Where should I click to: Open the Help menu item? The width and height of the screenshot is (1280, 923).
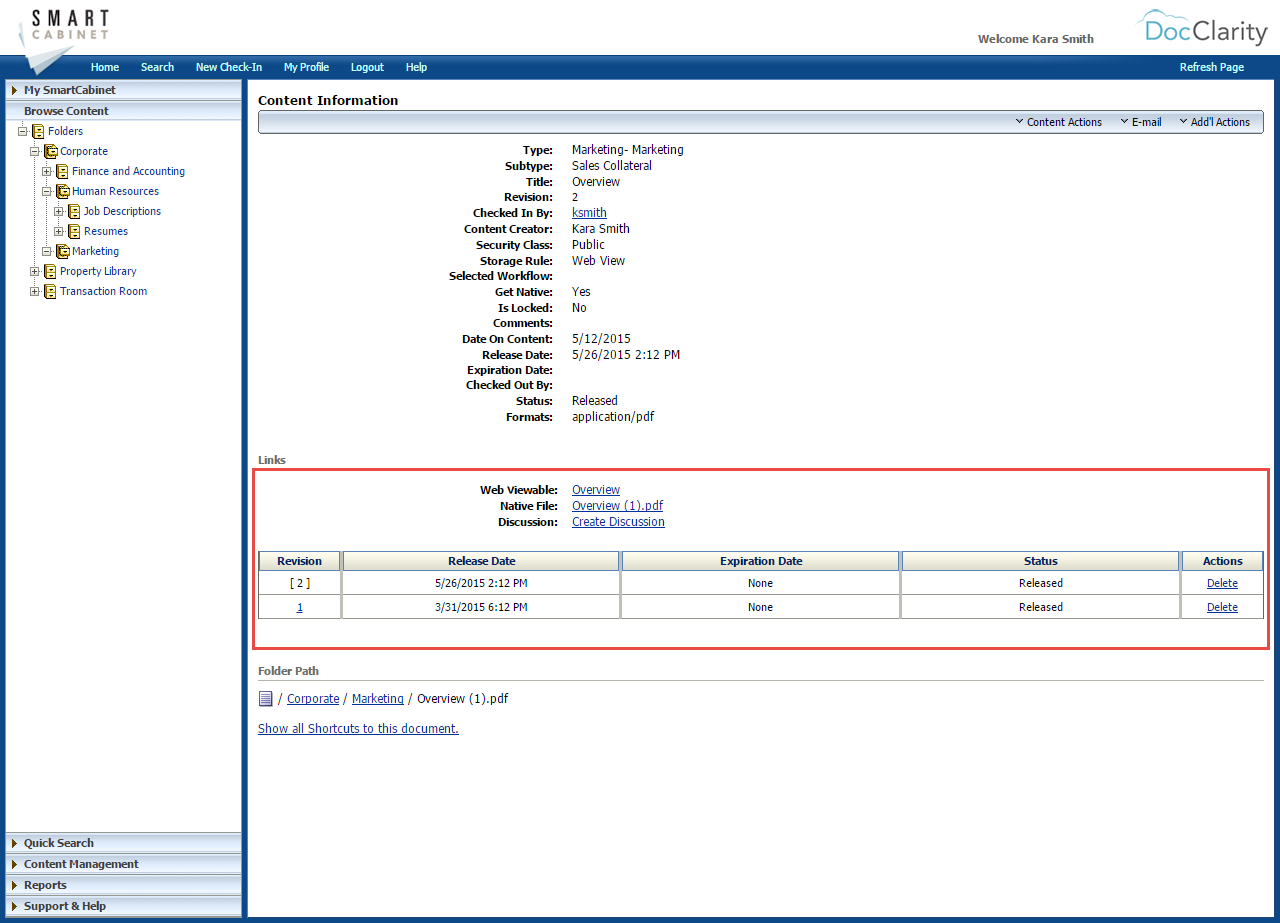pos(416,67)
